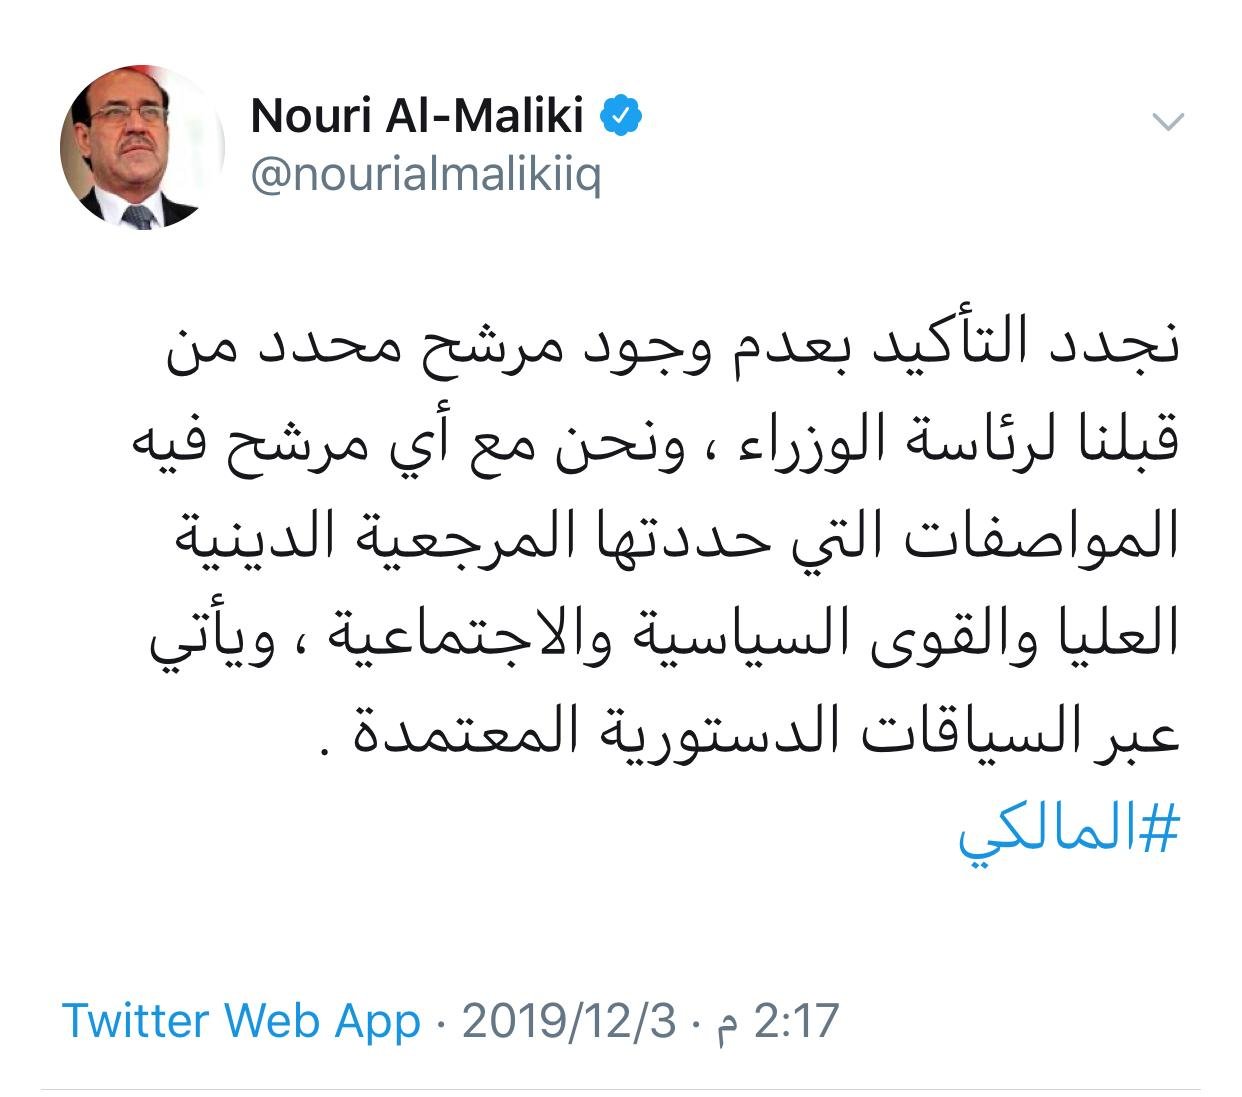Click the verified blue checkmark badge
The height and width of the screenshot is (1097, 1242).
[x=621, y=117]
